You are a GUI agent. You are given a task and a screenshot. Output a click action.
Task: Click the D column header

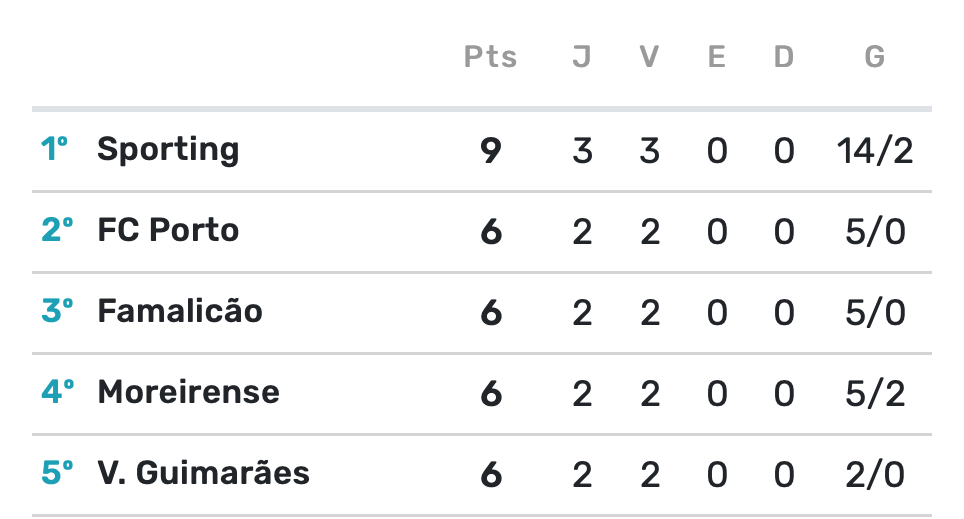(x=784, y=57)
